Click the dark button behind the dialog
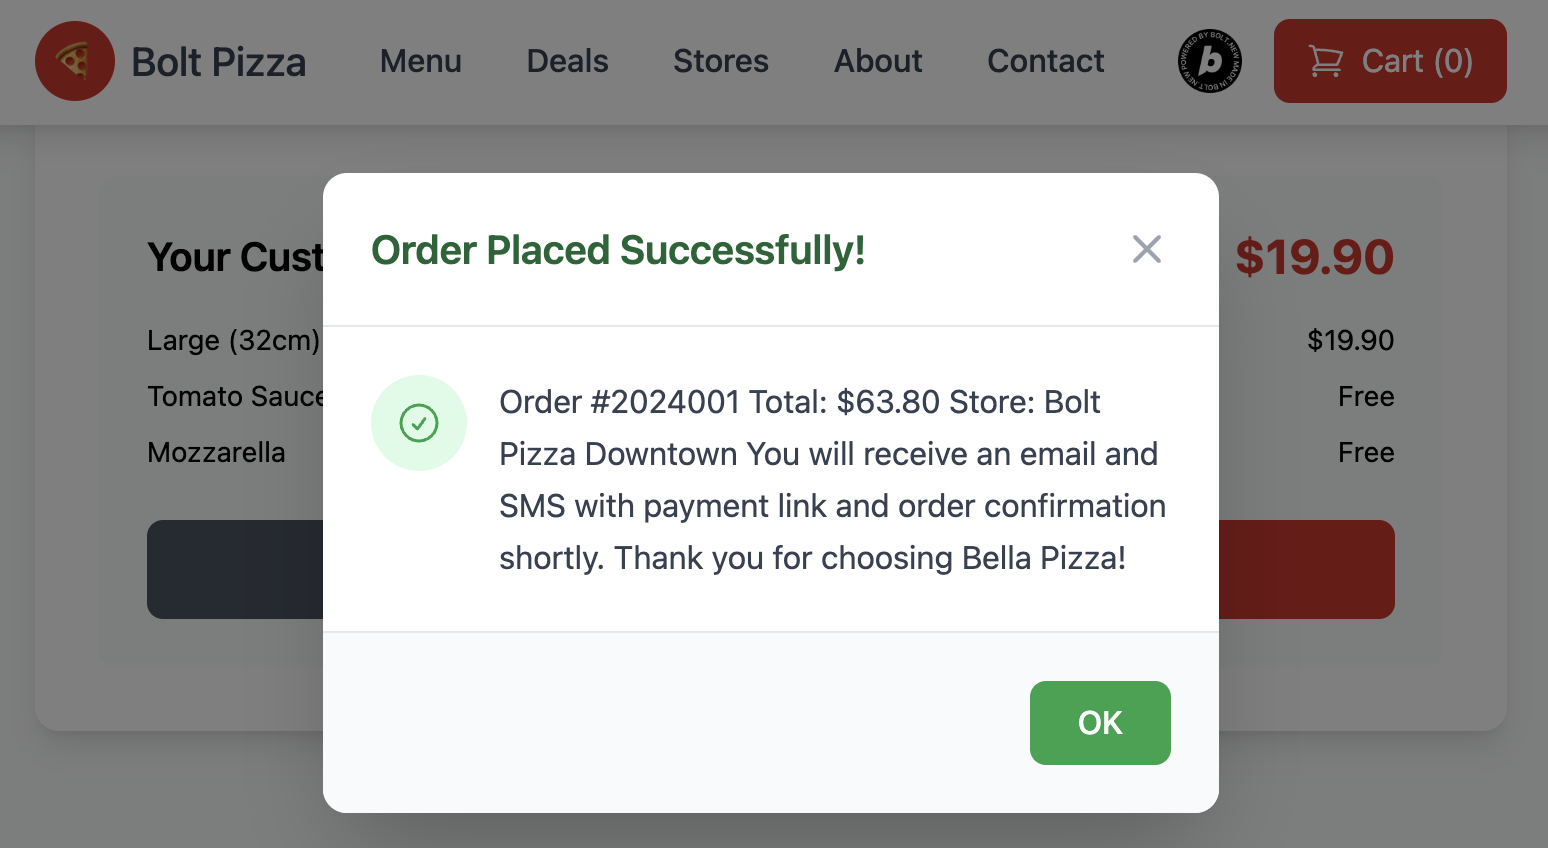The image size is (1548, 848). pos(235,569)
